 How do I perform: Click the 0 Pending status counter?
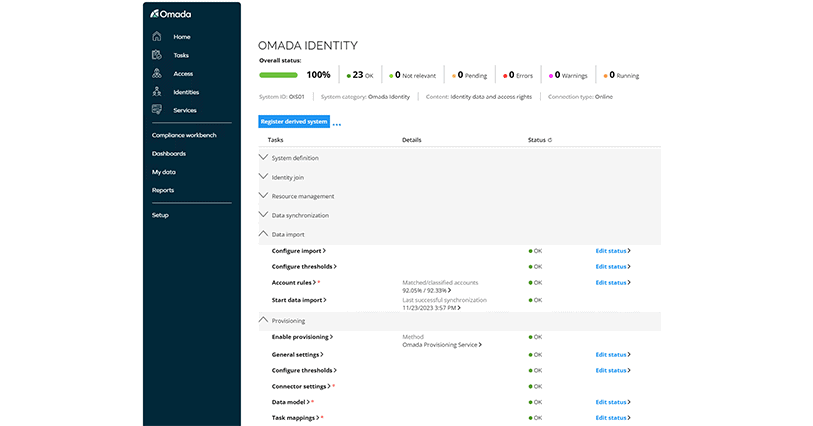coord(469,75)
